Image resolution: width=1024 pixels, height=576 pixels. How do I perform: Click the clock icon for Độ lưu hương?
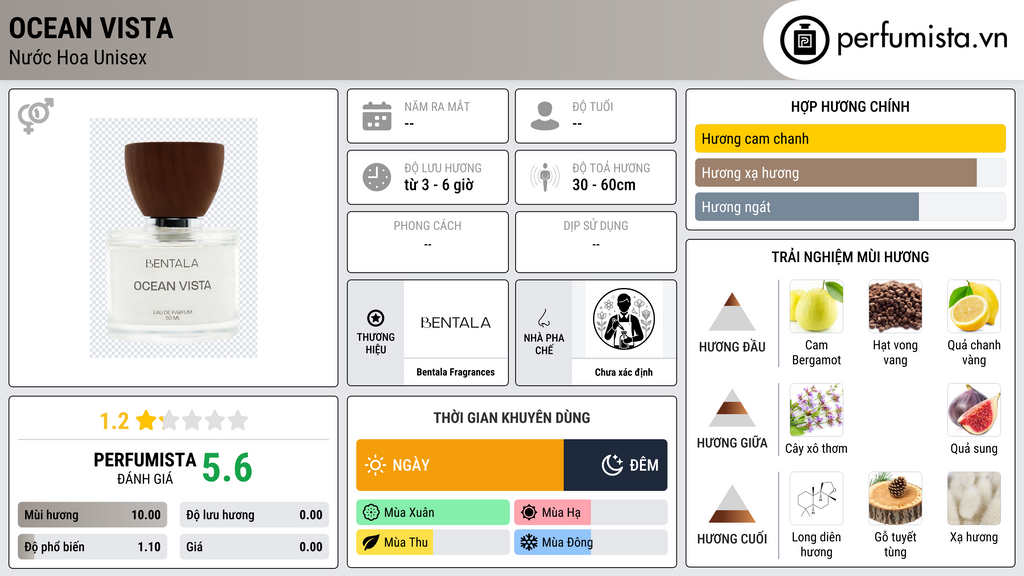click(377, 177)
